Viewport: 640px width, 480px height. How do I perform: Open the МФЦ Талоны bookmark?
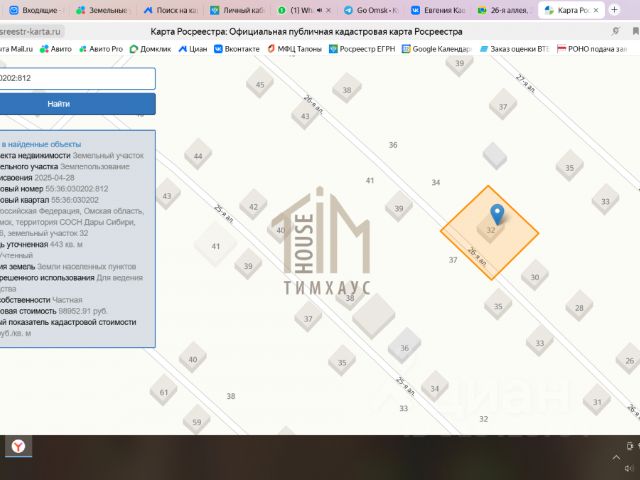[294, 49]
